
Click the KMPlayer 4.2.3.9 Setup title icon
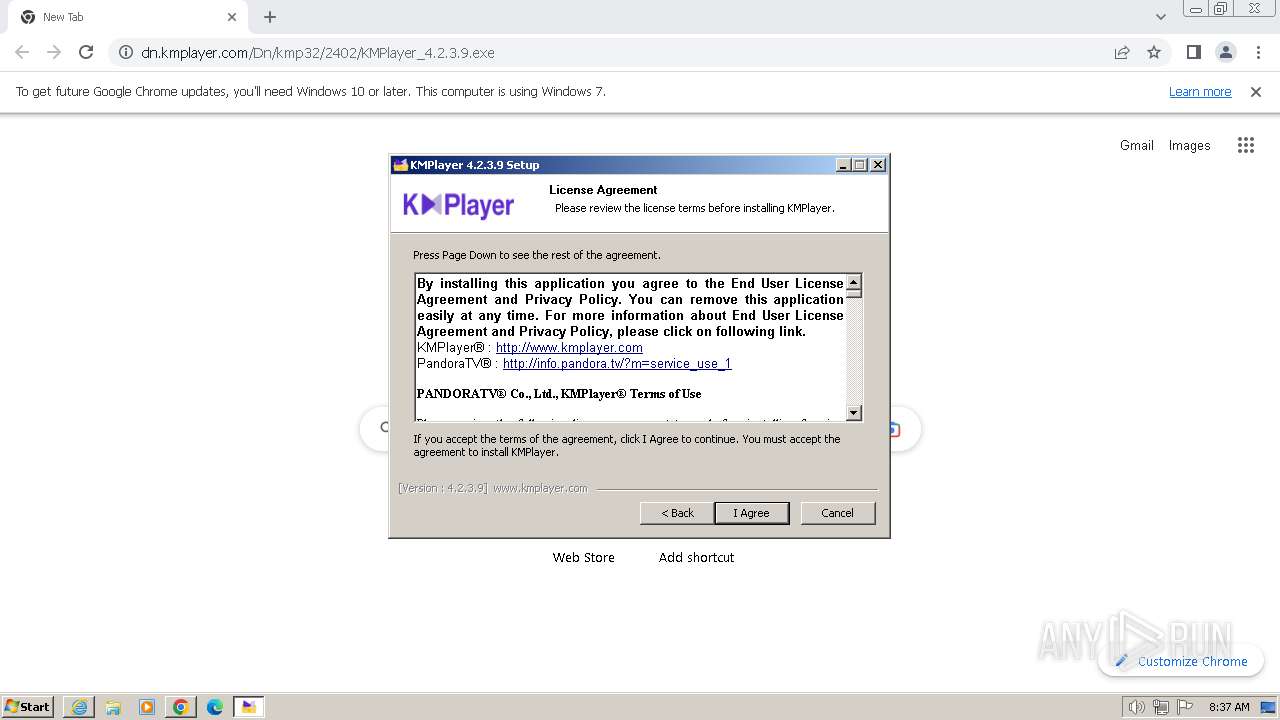(x=400, y=165)
